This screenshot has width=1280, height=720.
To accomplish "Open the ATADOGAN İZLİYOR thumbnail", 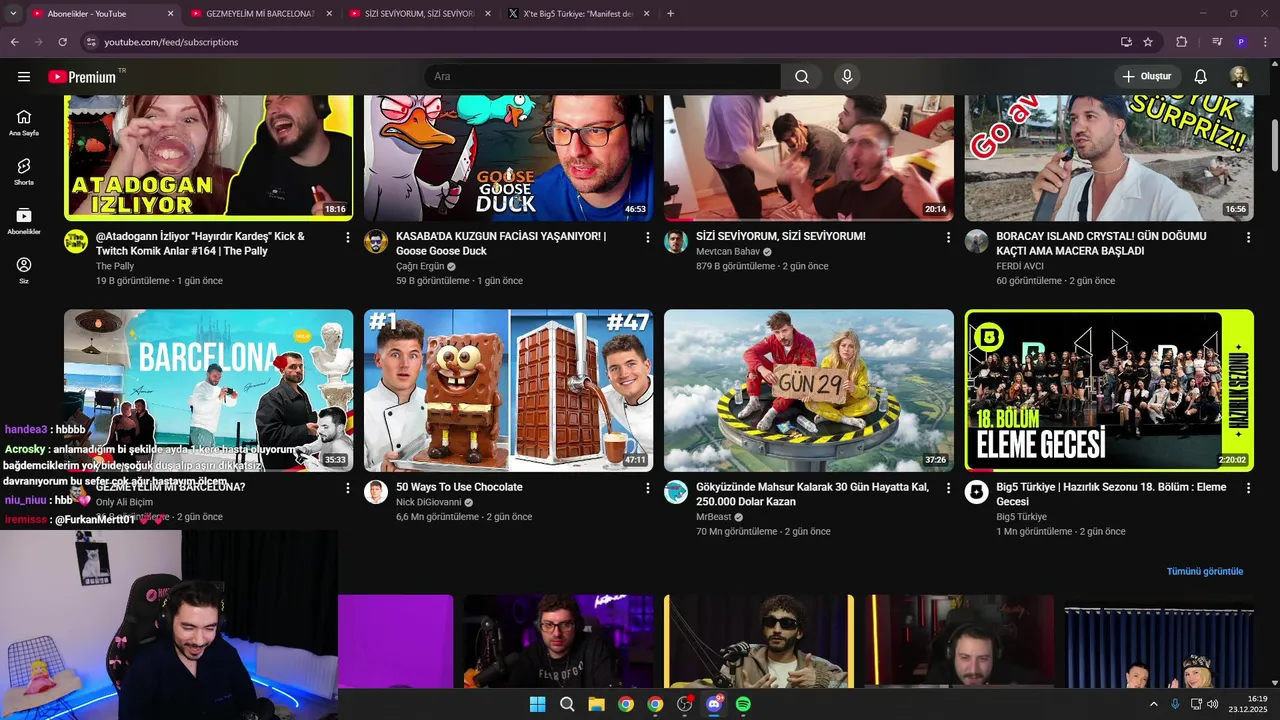I will pyautogui.click(x=208, y=158).
